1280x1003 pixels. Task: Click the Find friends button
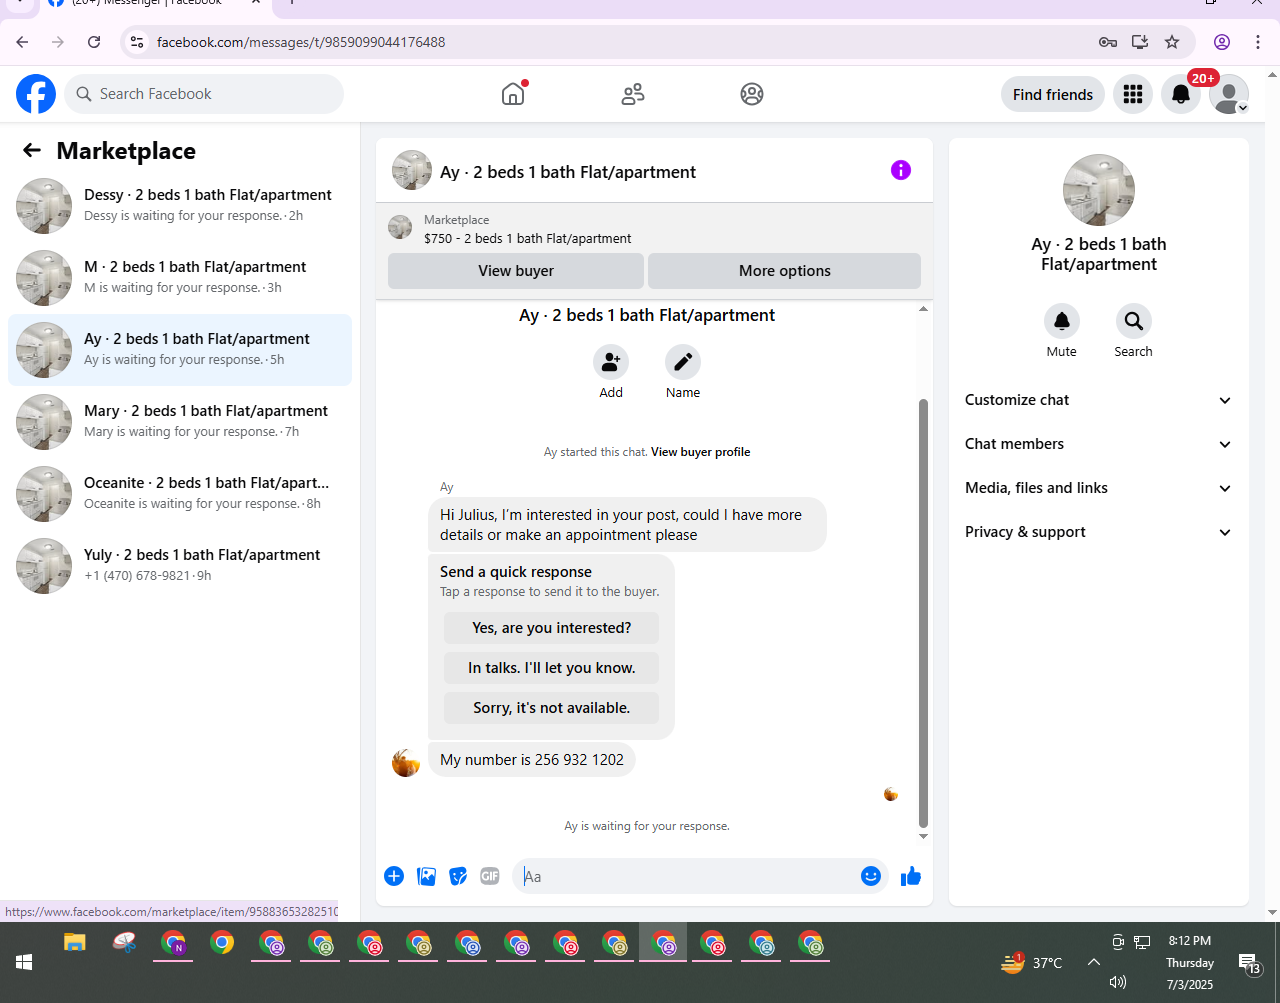pyautogui.click(x=1053, y=94)
